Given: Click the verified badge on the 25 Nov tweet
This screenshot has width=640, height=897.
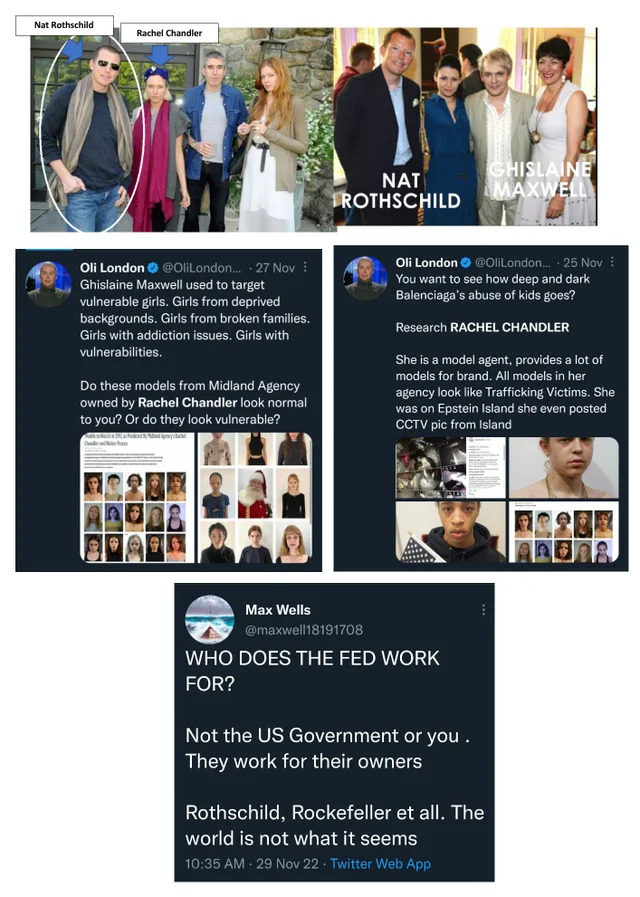Looking at the screenshot, I should 466,263.
